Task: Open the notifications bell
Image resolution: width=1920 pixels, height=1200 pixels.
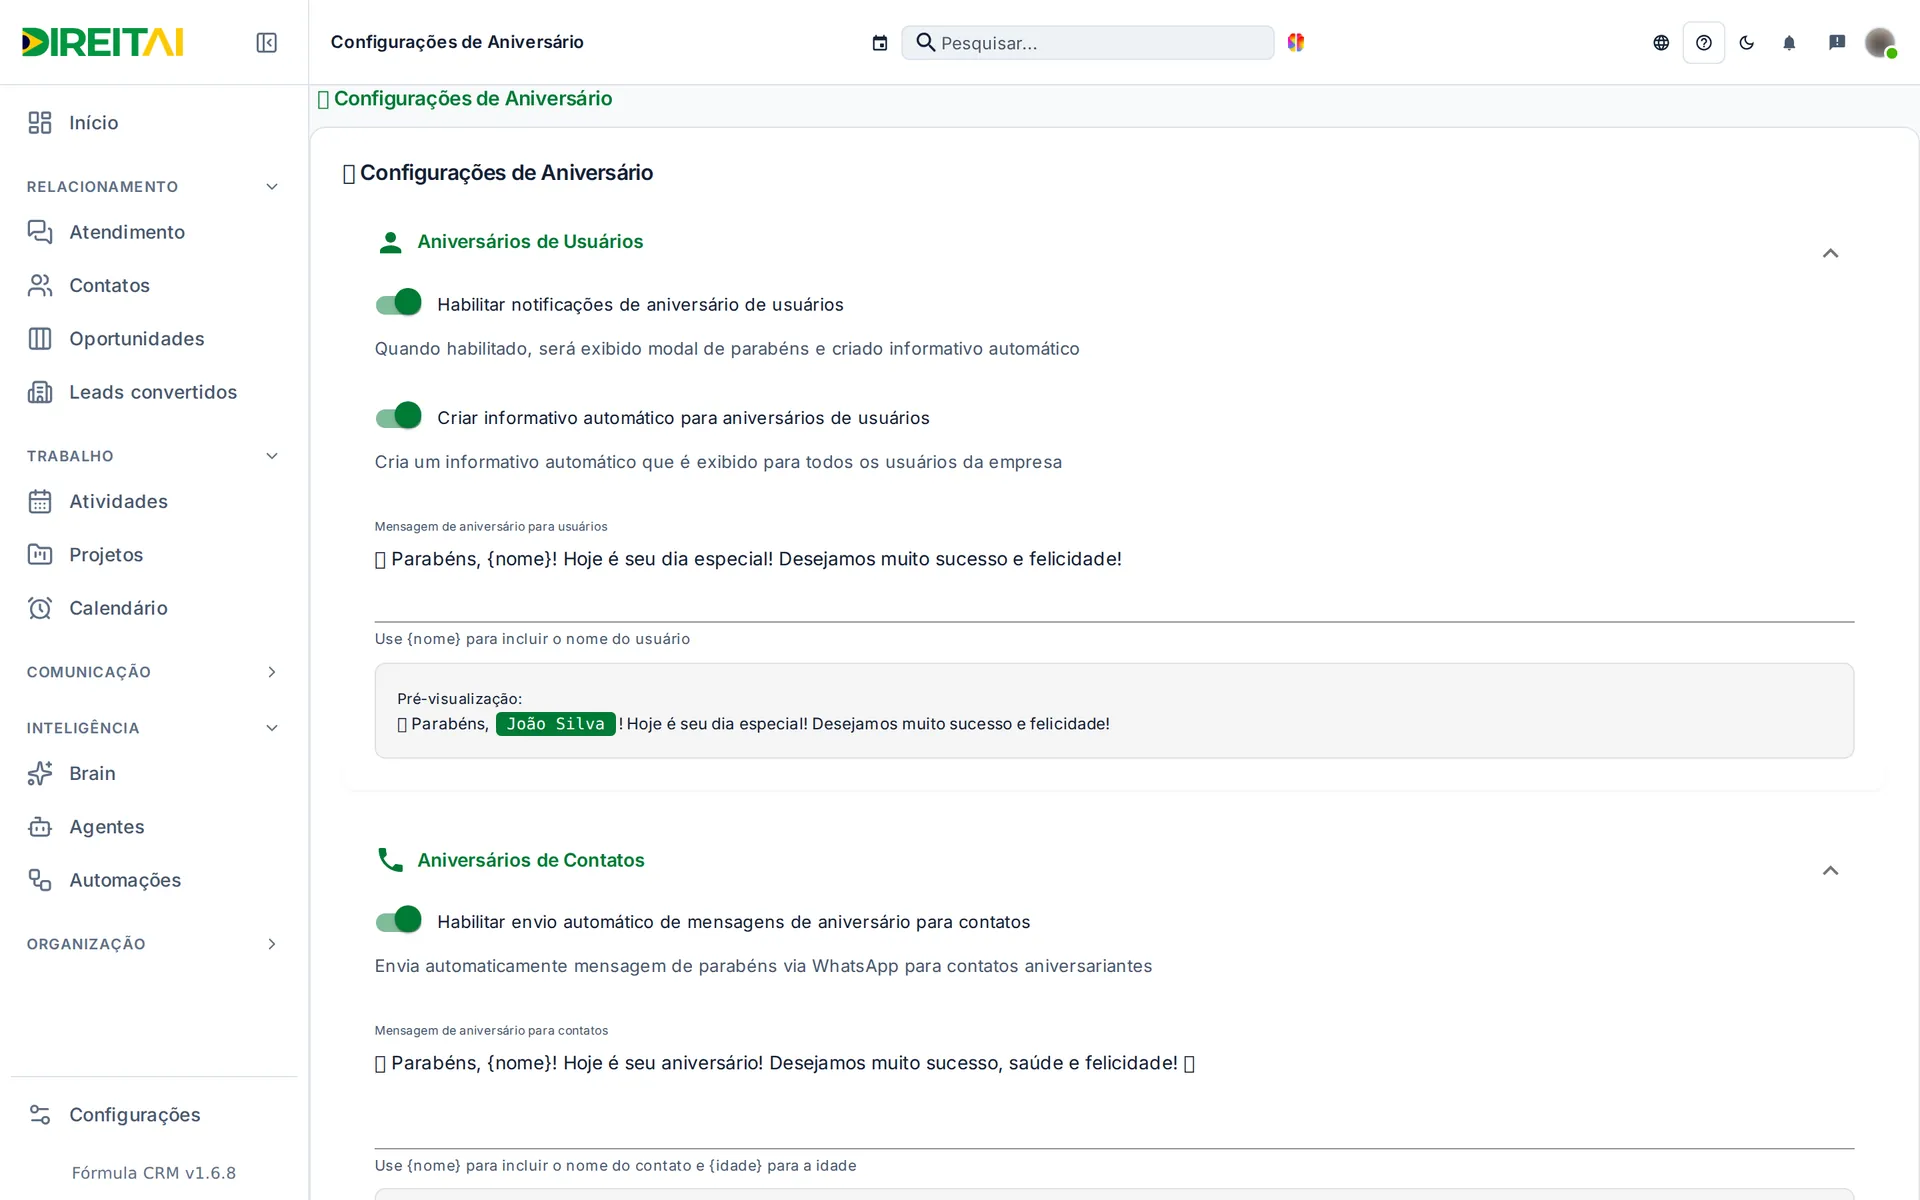Action: pyautogui.click(x=1790, y=42)
